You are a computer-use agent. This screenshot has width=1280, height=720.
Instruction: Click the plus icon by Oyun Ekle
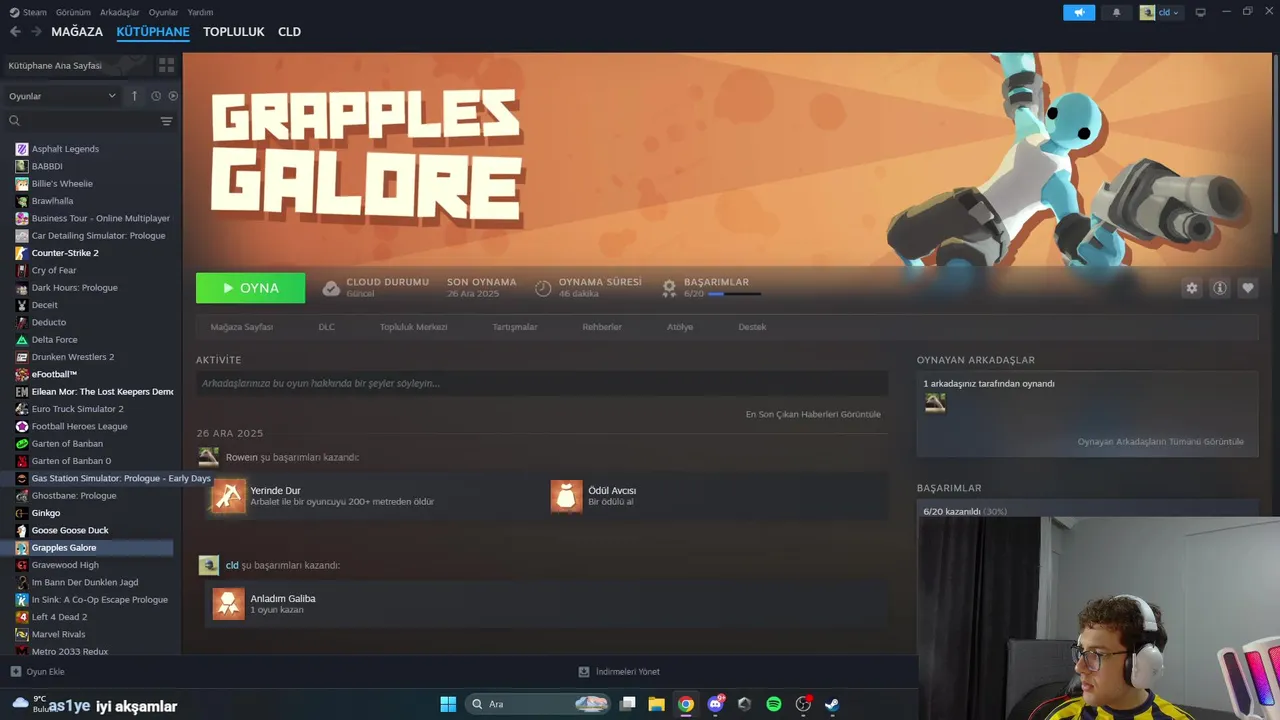[x=15, y=672]
